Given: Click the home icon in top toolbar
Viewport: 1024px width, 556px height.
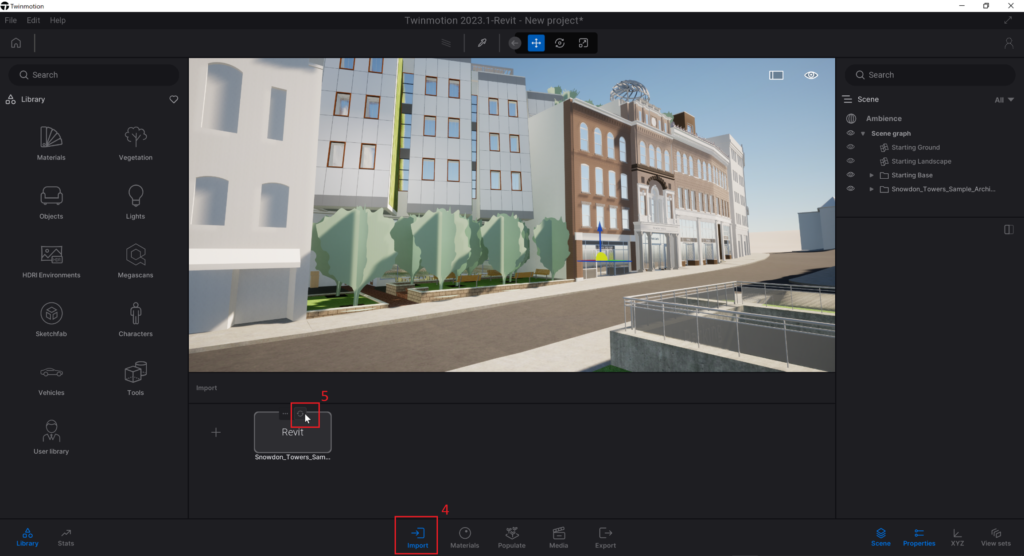Looking at the screenshot, I should click(16, 43).
